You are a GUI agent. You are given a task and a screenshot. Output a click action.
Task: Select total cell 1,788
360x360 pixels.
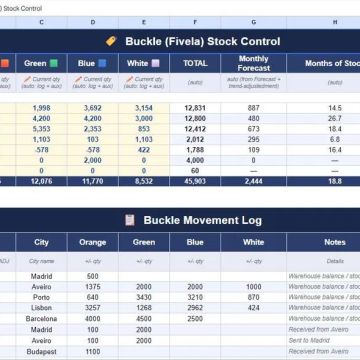pos(195,150)
